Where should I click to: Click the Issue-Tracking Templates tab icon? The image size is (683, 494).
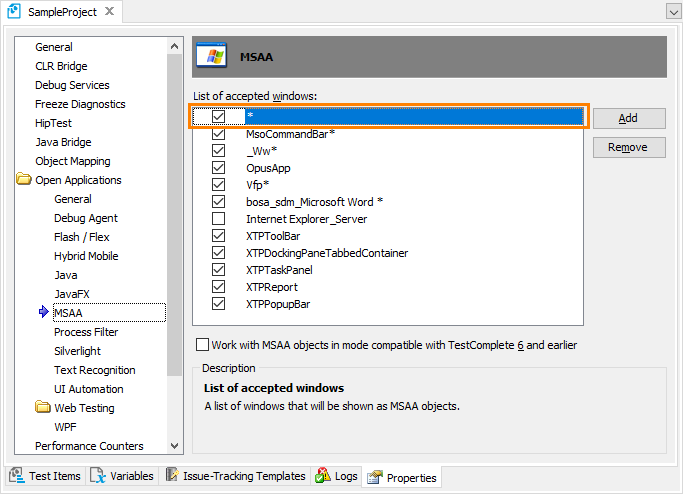tap(172, 477)
